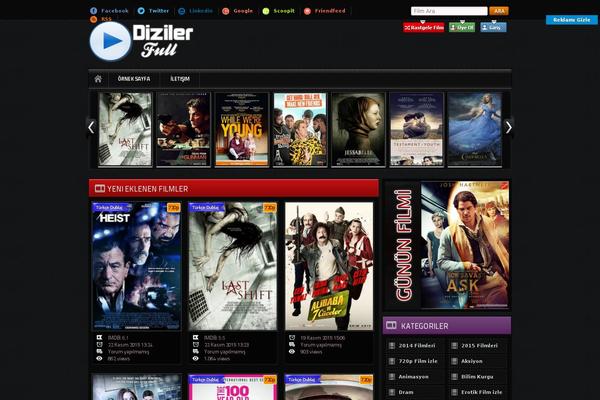Open While We're Young carousel poster
This screenshot has height=400, width=600.
242,129
